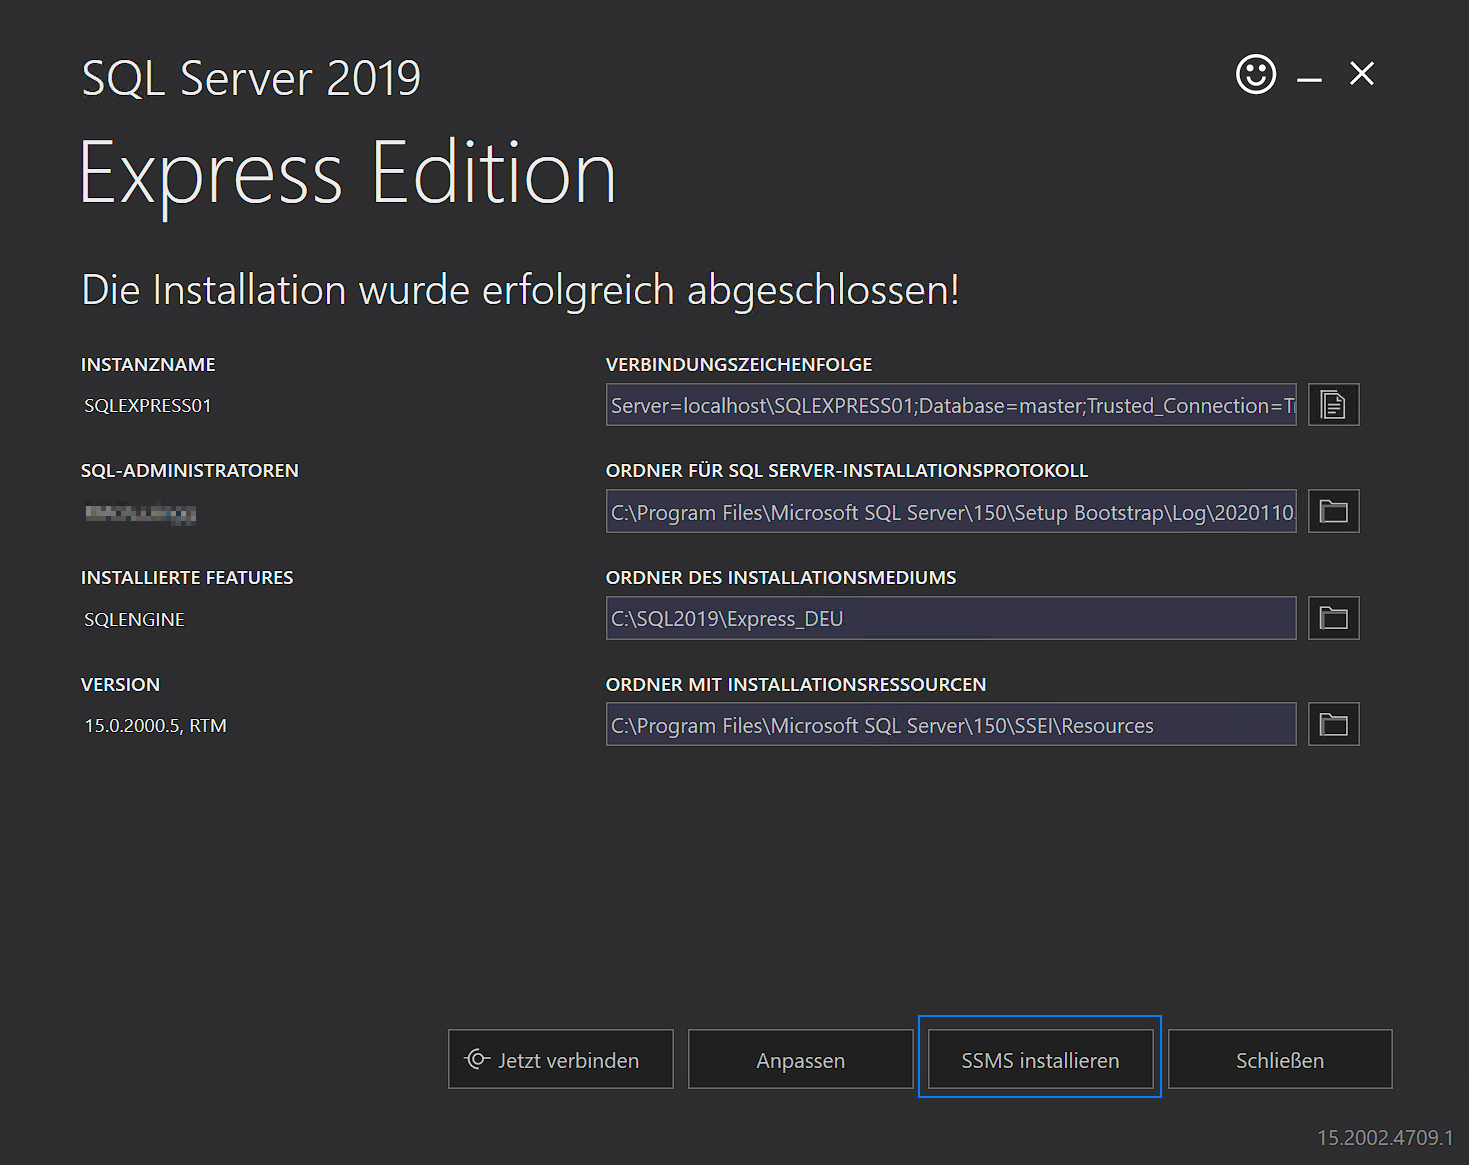This screenshot has height=1165, width=1469.
Task: Click the ORDNER DES INSTALLATIONSMEDIUMS label
Action: coord(781,578)
